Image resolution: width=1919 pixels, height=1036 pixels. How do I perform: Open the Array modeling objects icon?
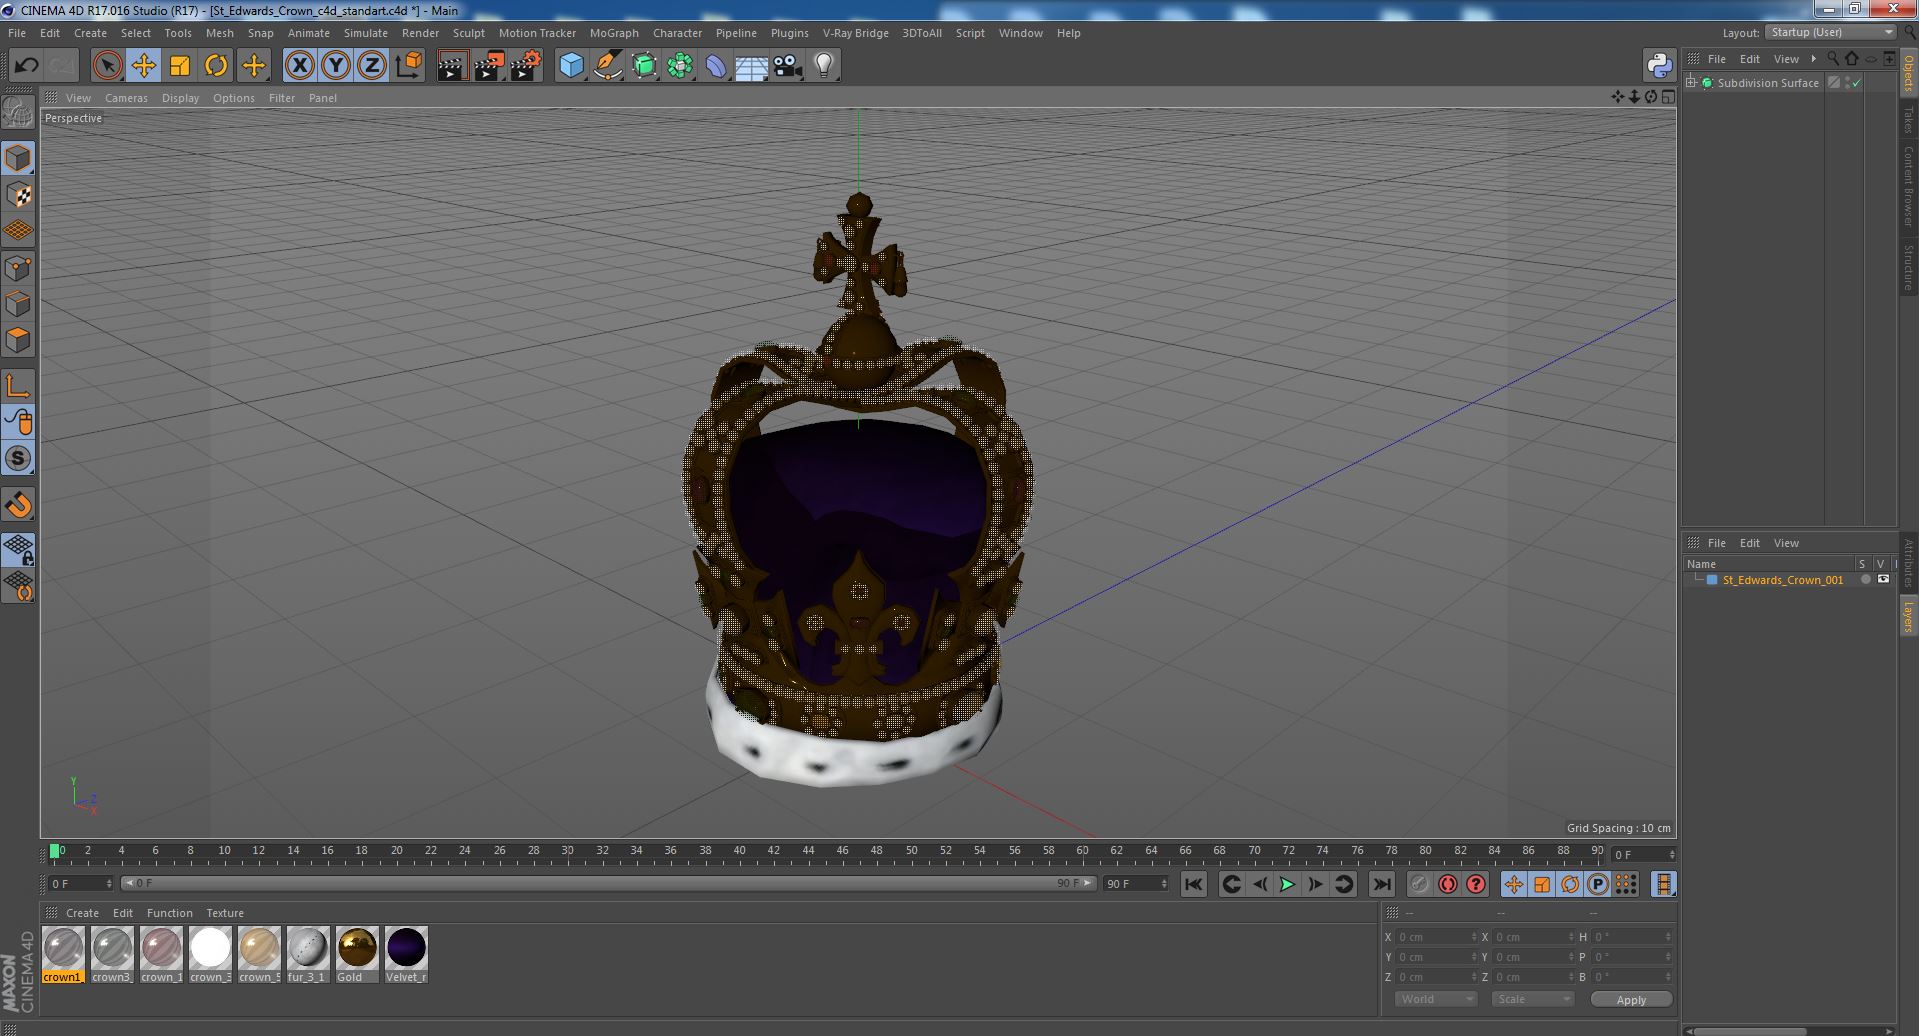pos(680,66)
